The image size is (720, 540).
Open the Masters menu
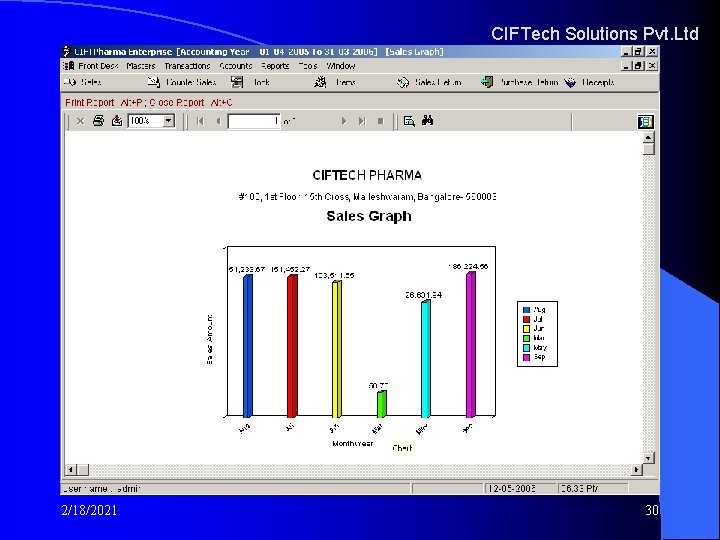141,66
